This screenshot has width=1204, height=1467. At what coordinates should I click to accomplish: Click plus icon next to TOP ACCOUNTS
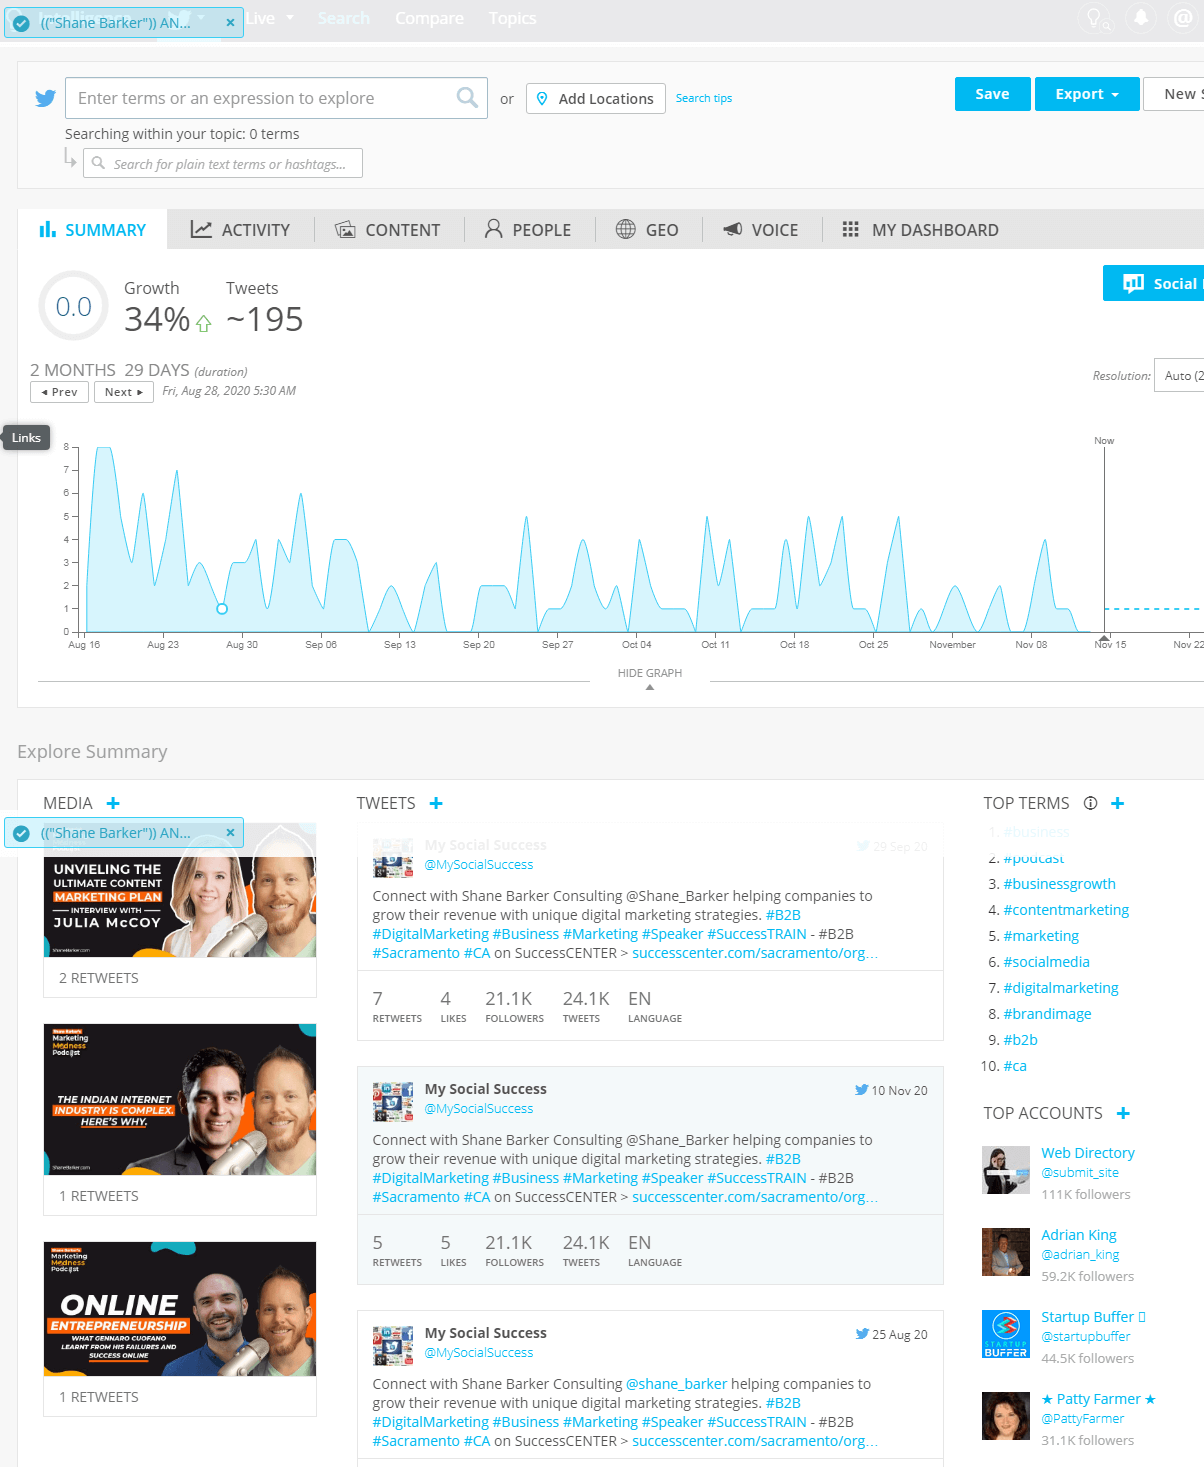[1123, 1113]
